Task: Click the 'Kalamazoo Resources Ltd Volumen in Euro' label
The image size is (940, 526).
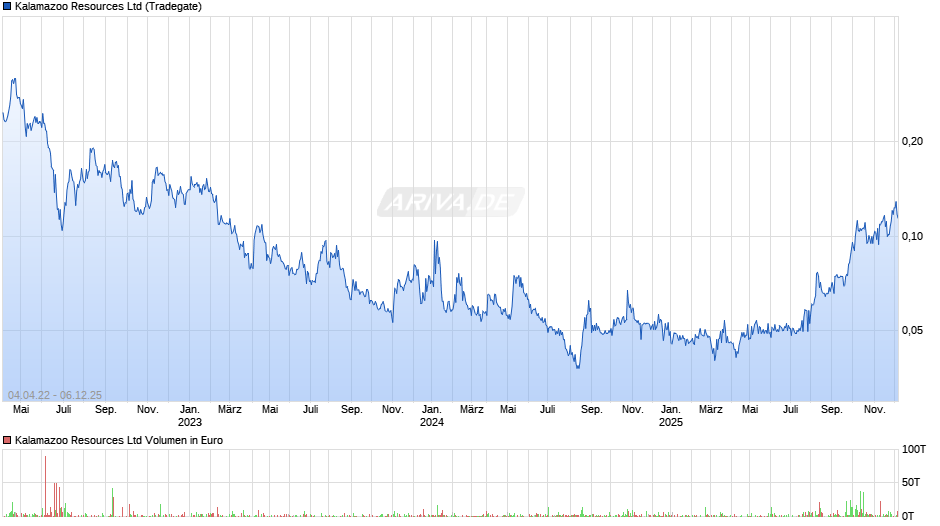Action: point(119,440)
